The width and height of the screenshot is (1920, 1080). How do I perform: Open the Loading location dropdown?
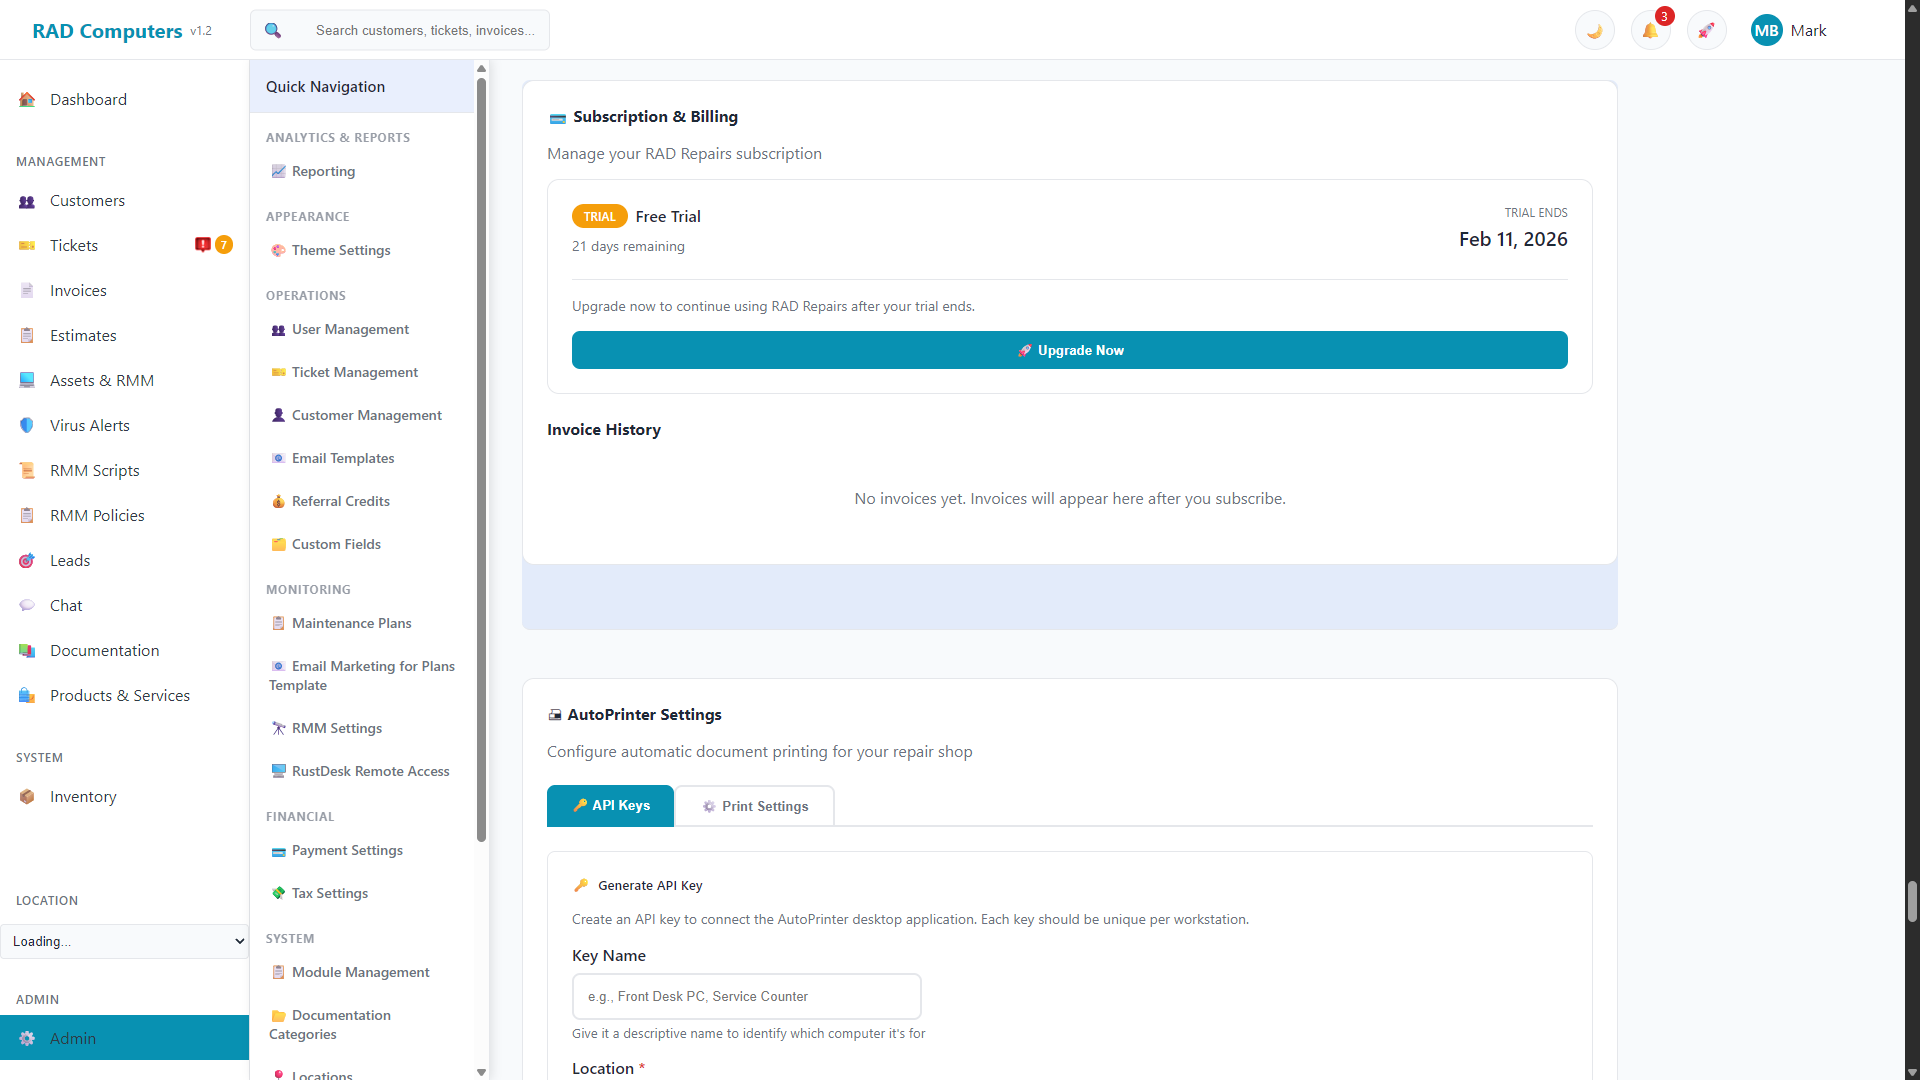point(124,941)
